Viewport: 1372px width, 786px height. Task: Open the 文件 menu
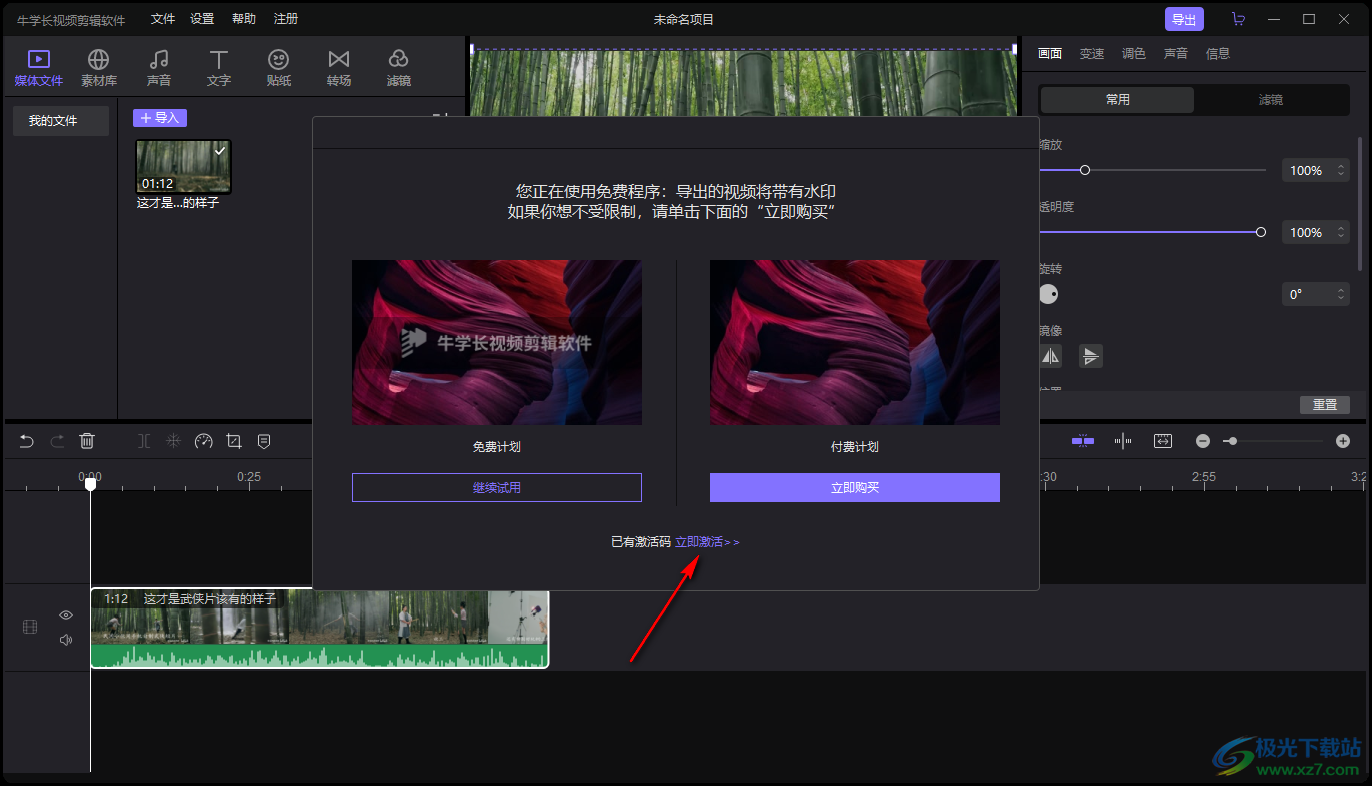point(163,19)
